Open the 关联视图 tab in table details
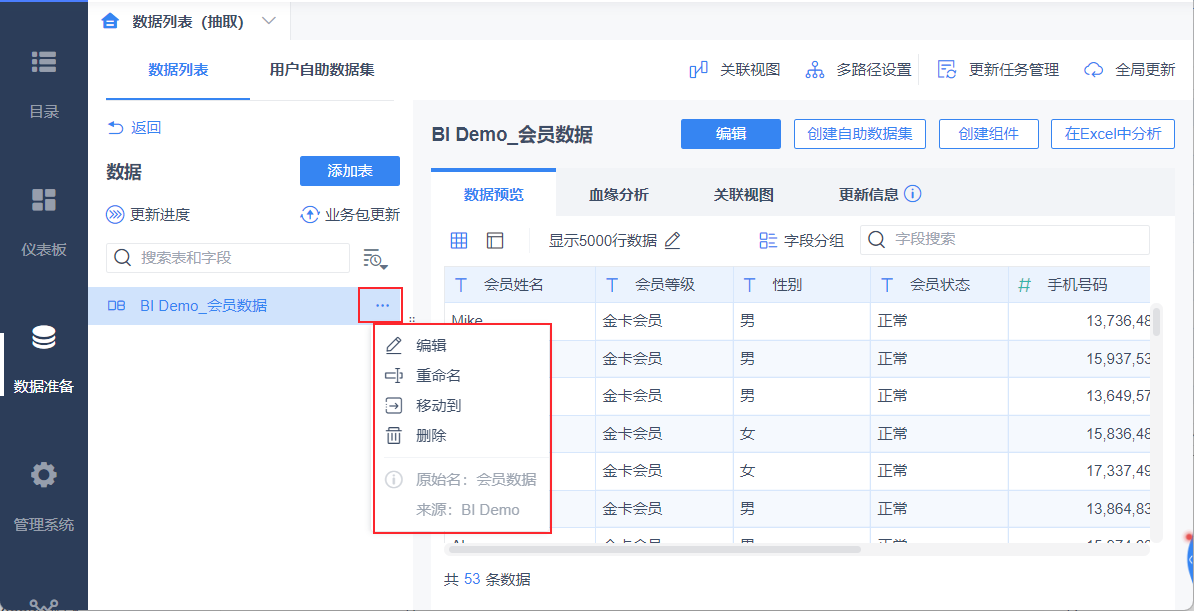Image resolution: width=1194 pixels, height=611 pixels. 743,194
